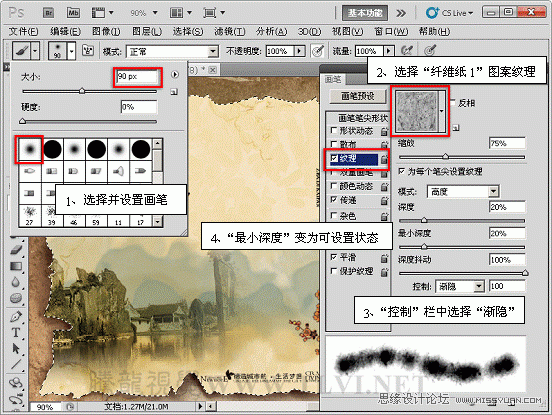The height and width of the screenshot is (415, 552).
Task: Select the brush preset labeled 17
Action: [140, 216]
